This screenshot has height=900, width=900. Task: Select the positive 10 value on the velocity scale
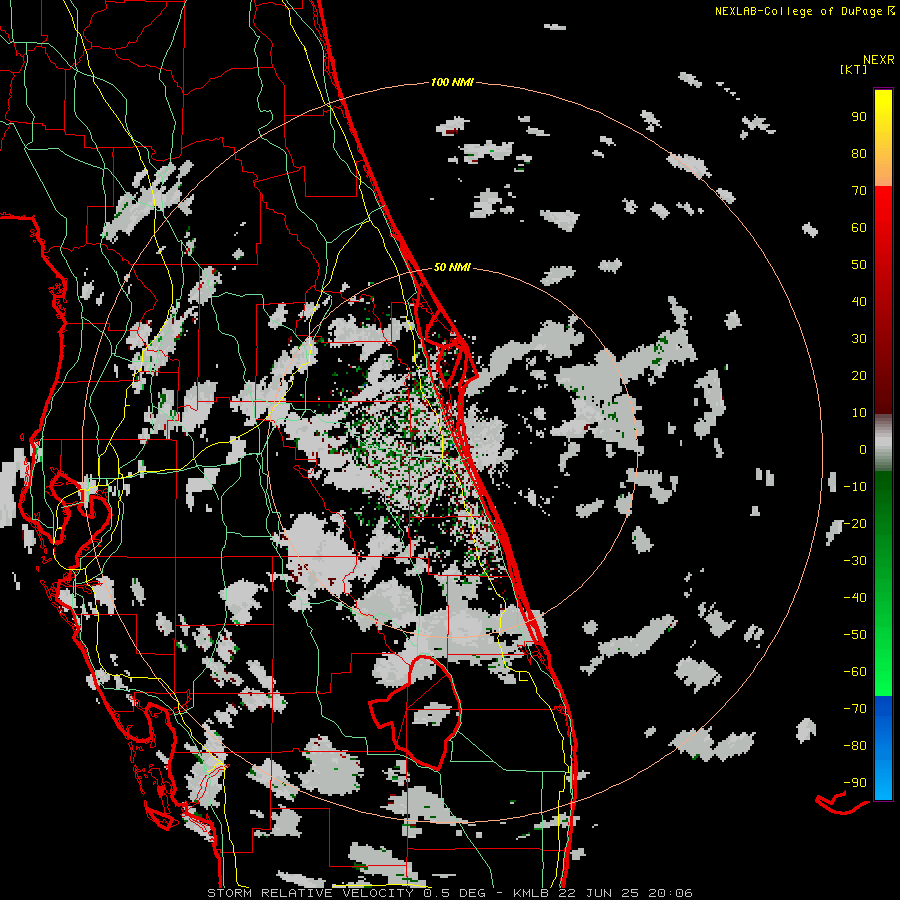(859, 413)
